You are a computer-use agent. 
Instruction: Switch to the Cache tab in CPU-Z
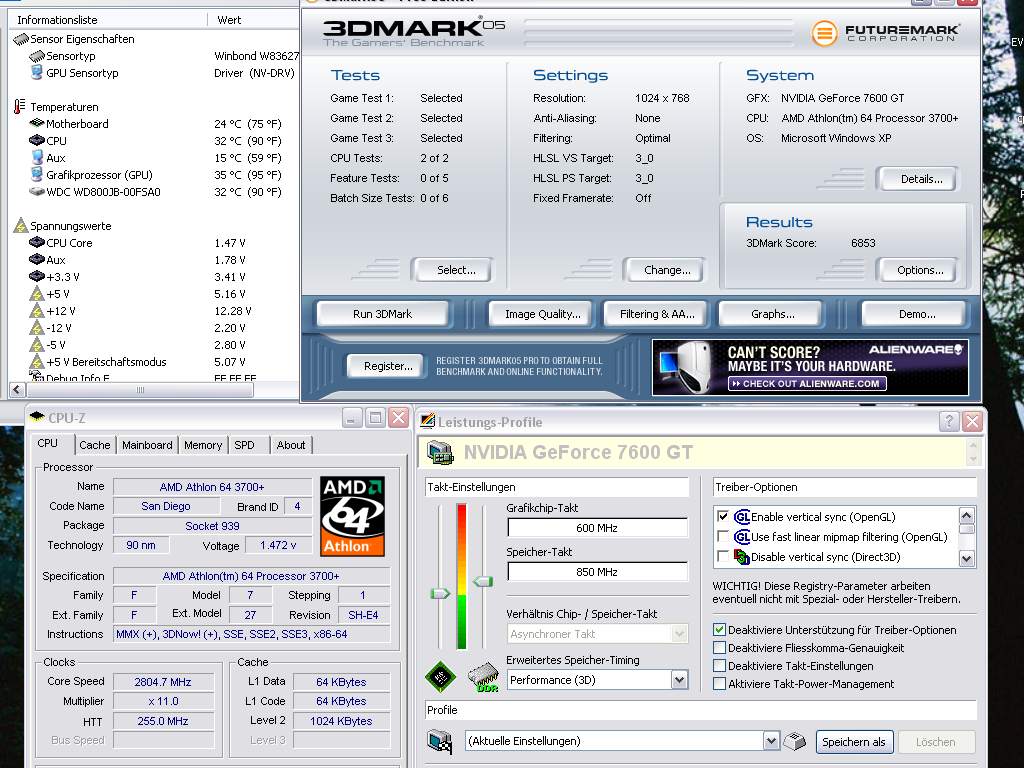pos(95,445)
